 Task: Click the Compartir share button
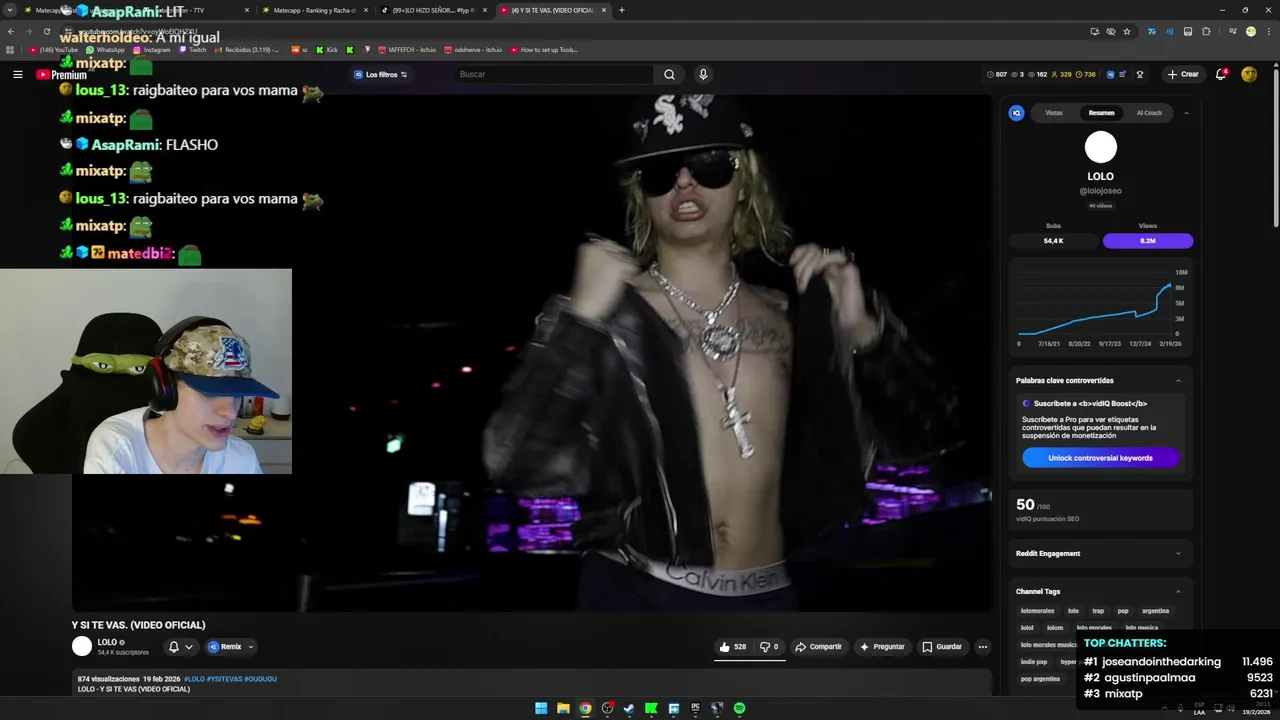click(x=818, y=647)
